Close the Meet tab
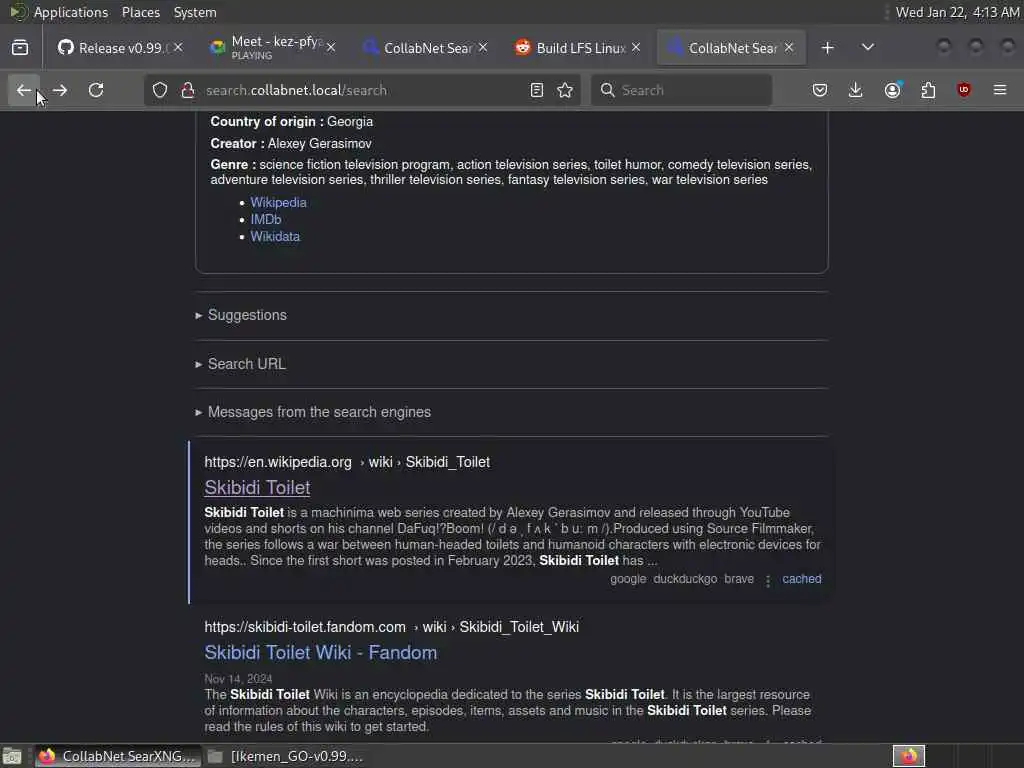Screen dimensions: 1024x768 331,48
